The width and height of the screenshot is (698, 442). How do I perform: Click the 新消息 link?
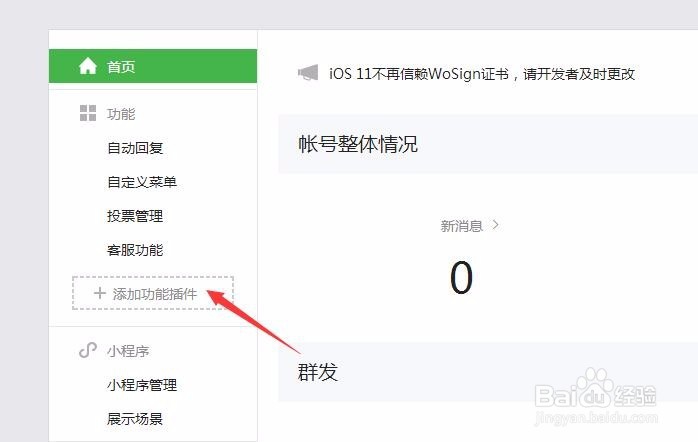(462, 226)
